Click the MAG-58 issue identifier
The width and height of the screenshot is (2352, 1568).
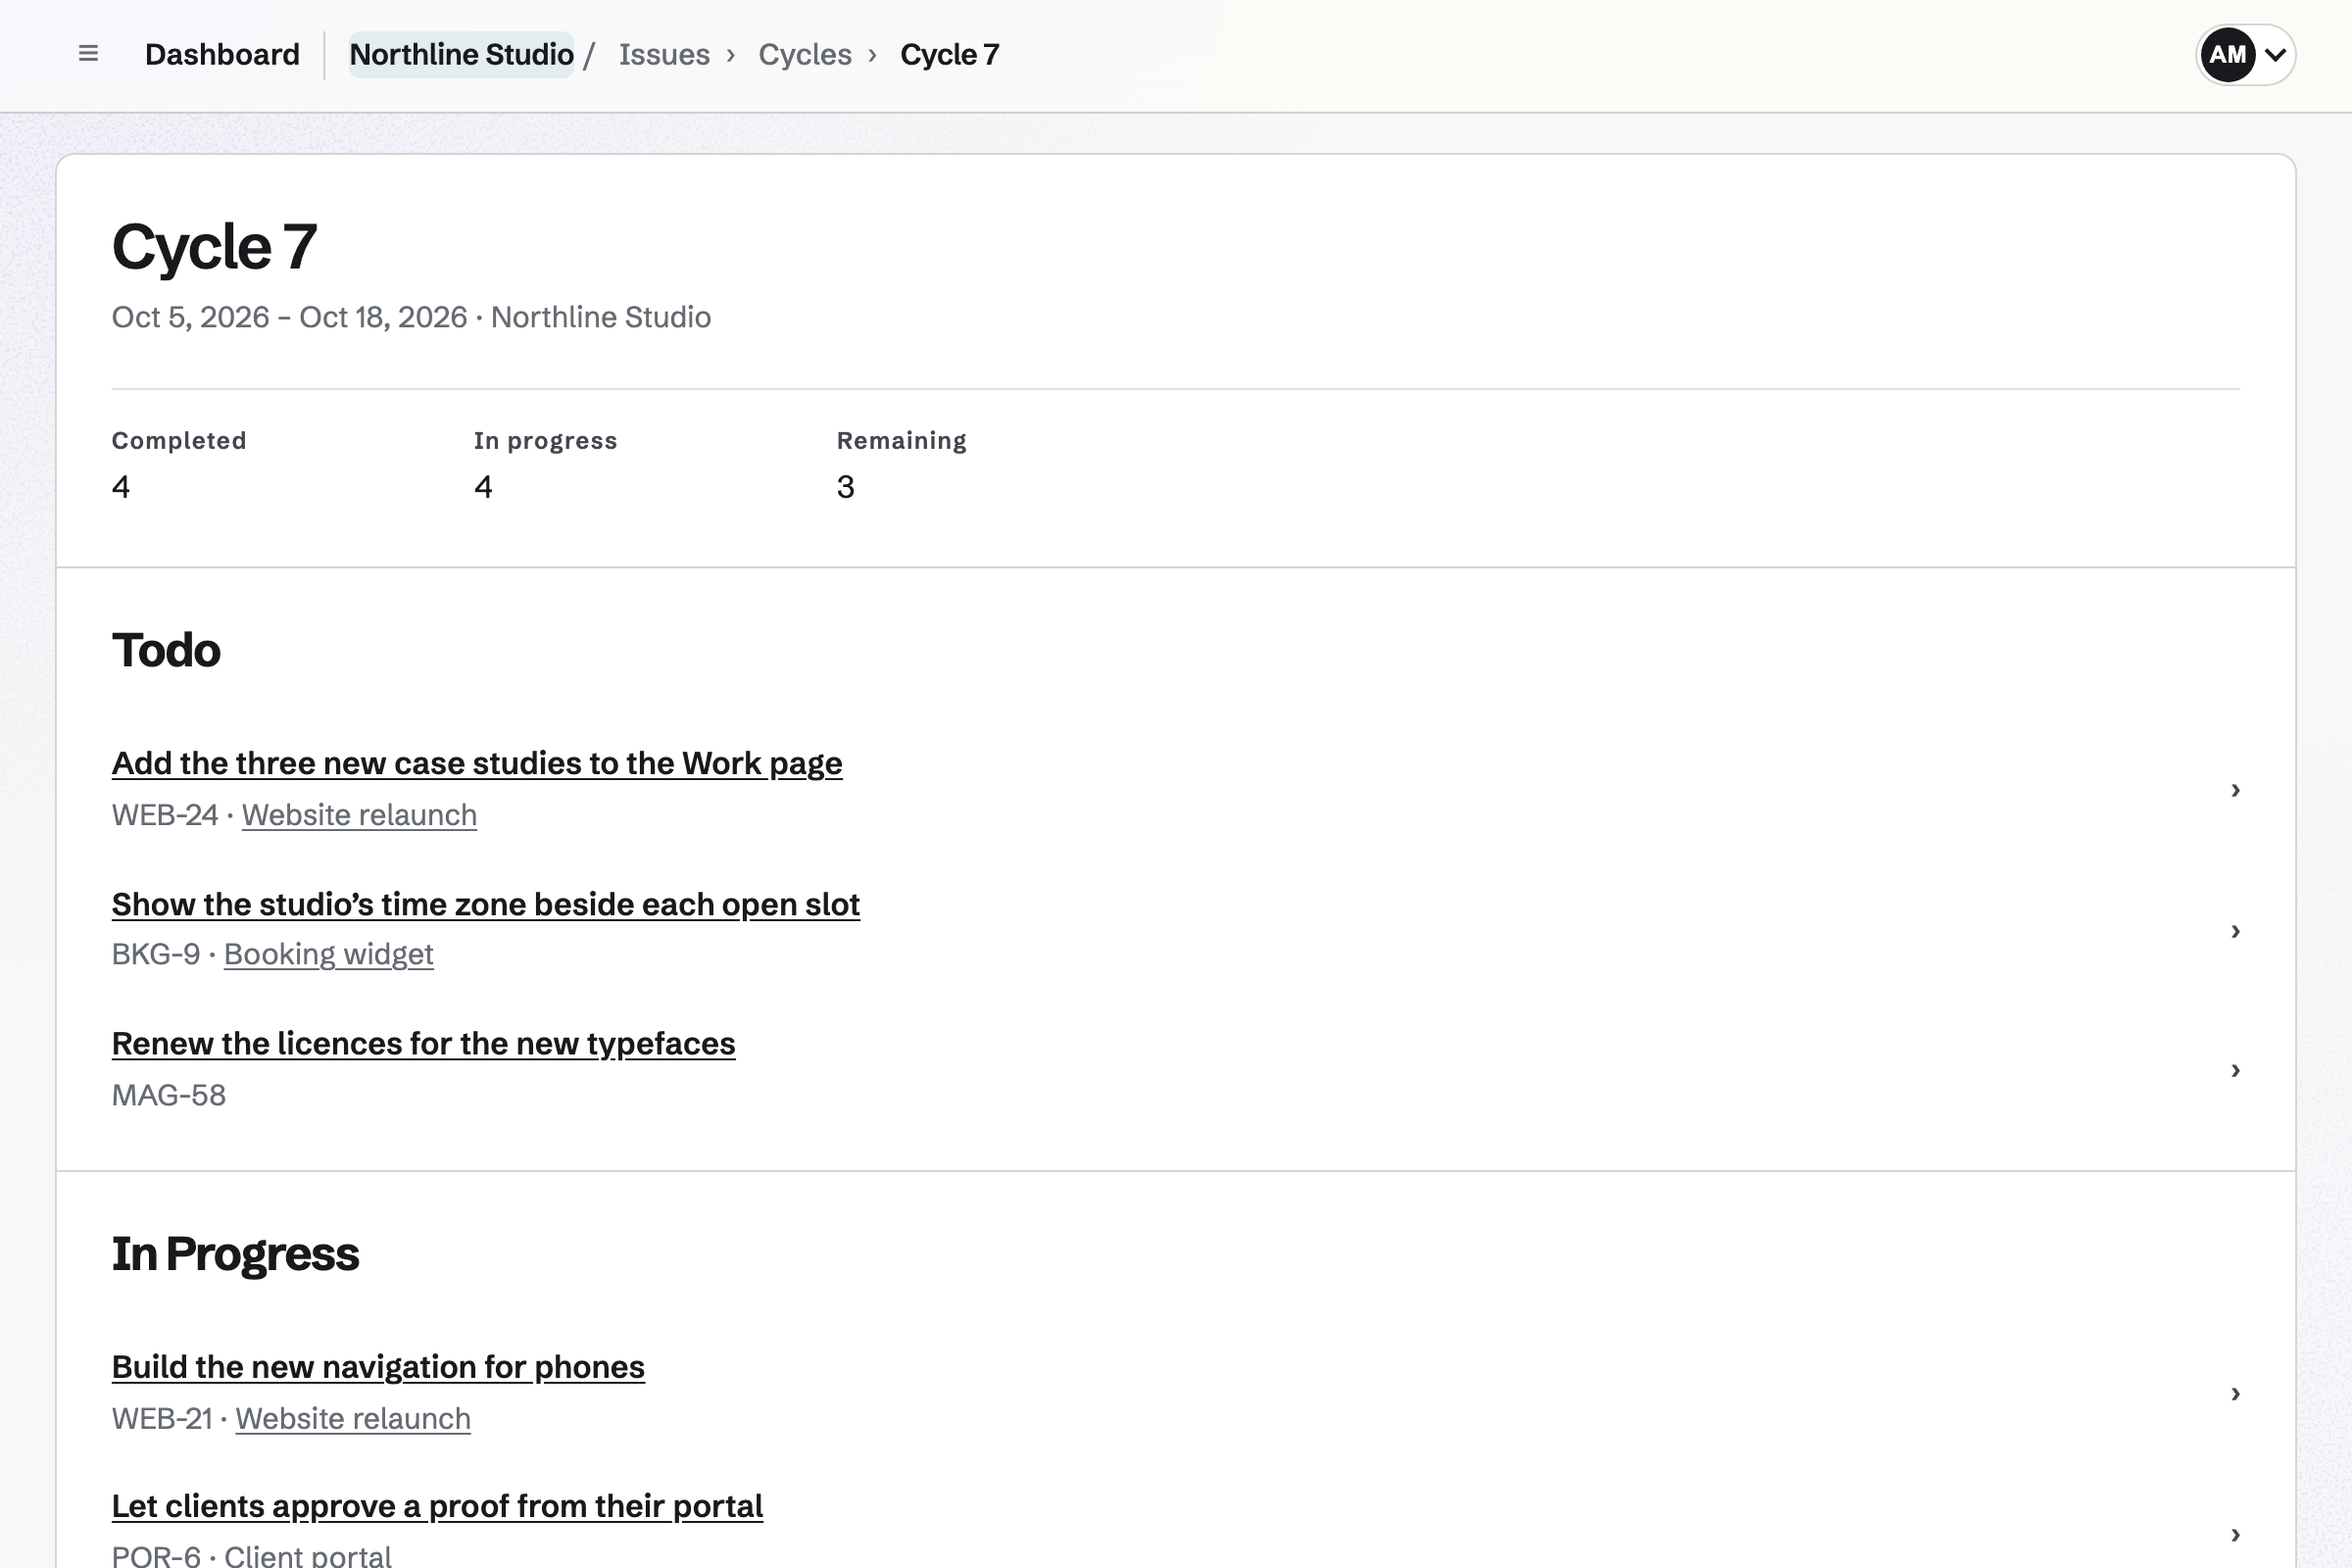coord(169,1095)
